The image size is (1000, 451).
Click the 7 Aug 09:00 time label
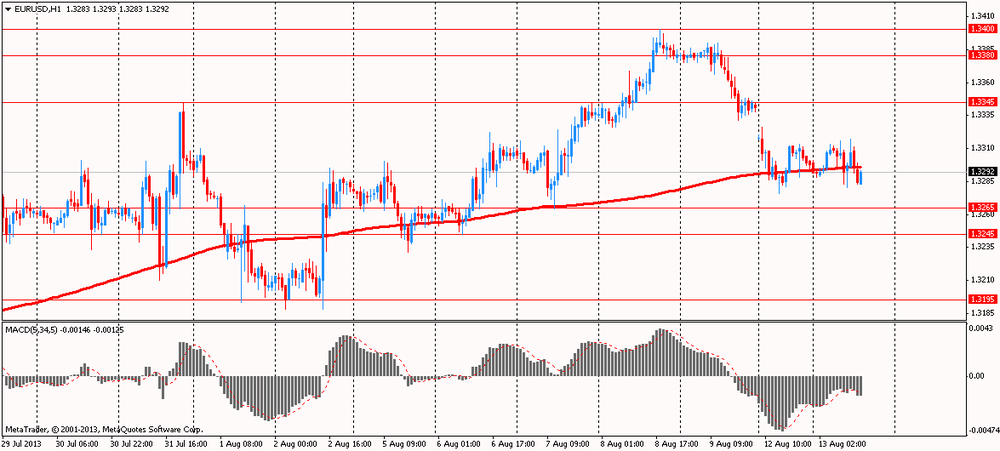[x=566, y=443]
